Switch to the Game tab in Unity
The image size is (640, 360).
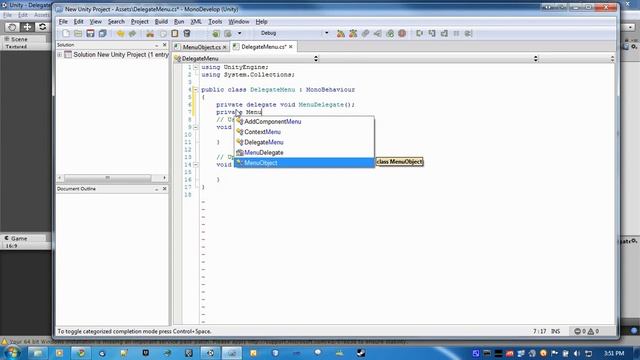[16, 238]
